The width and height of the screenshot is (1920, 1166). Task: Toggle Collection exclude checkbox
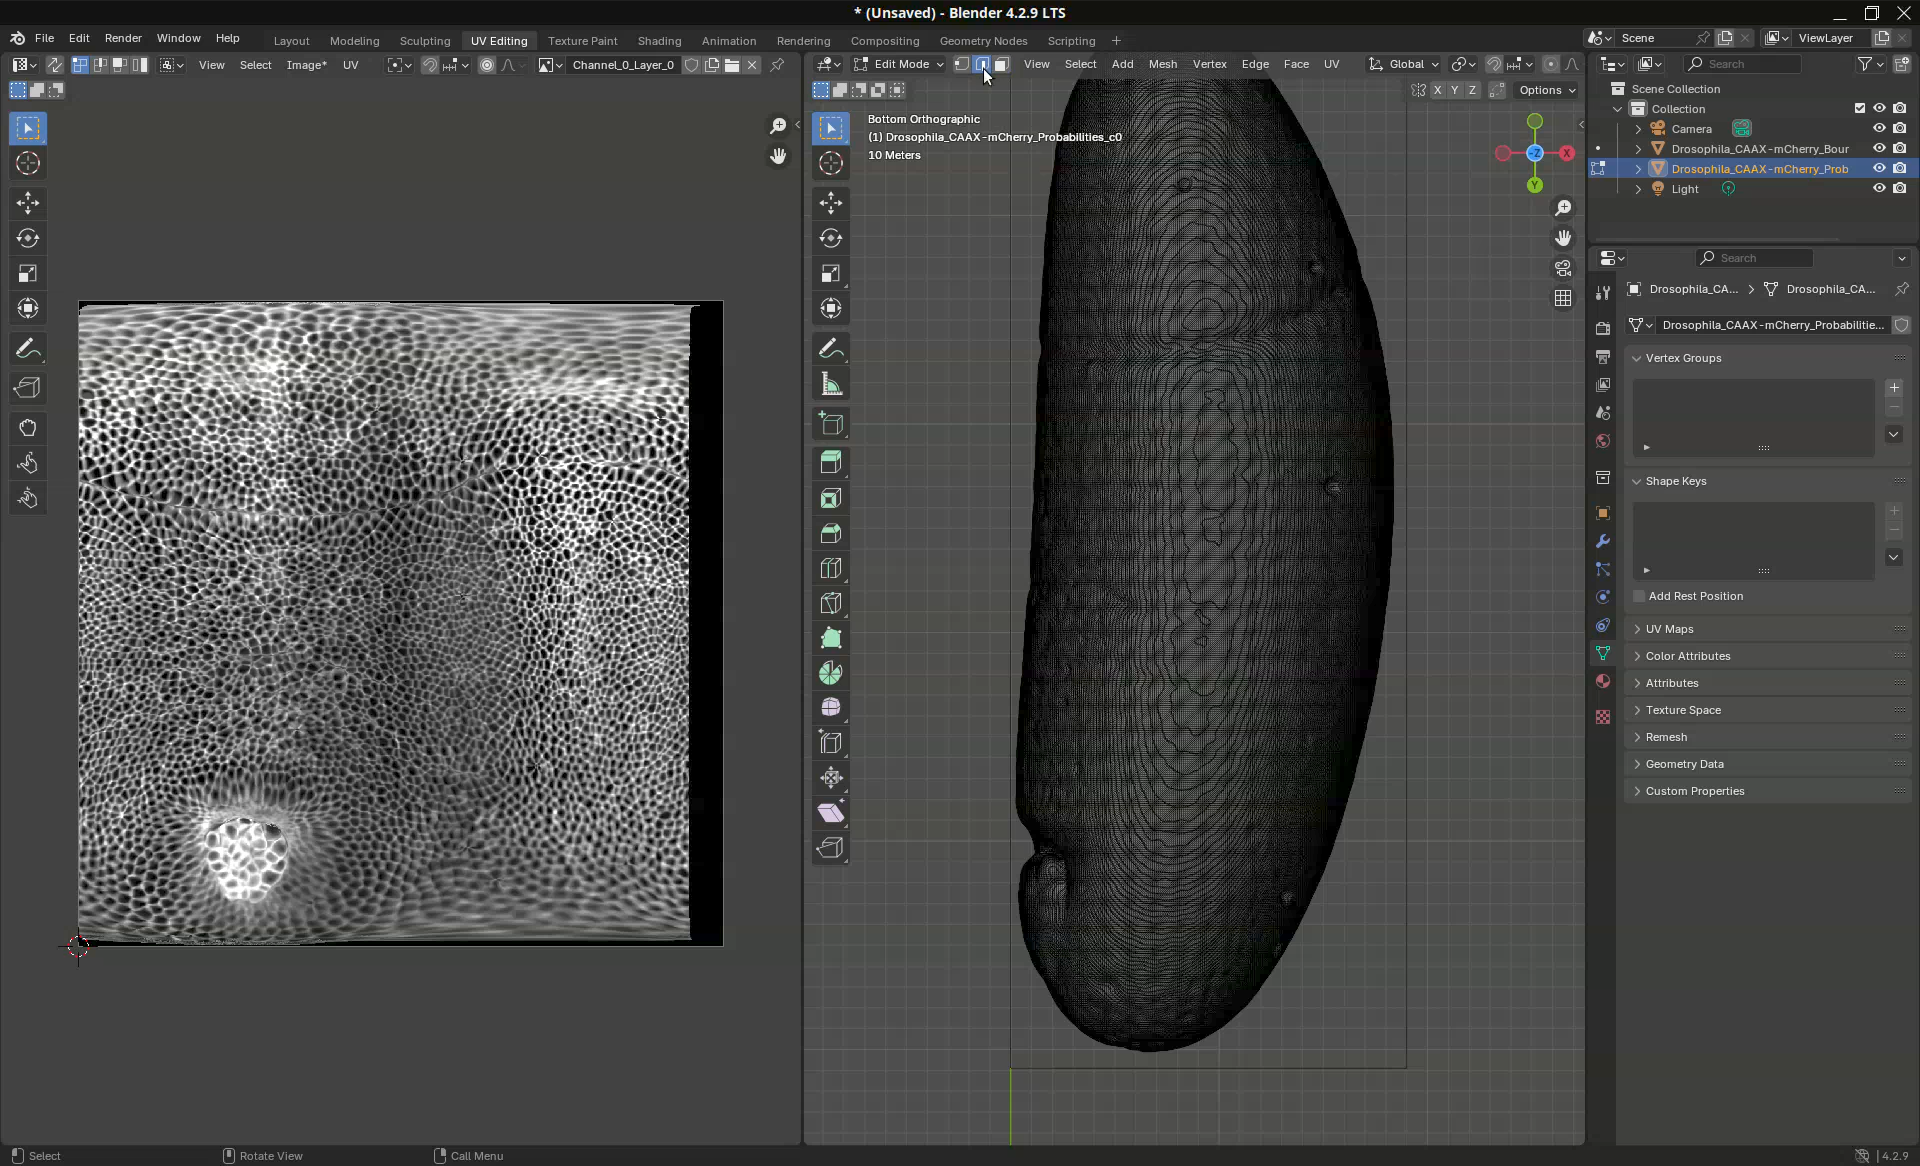[1860, 108]
